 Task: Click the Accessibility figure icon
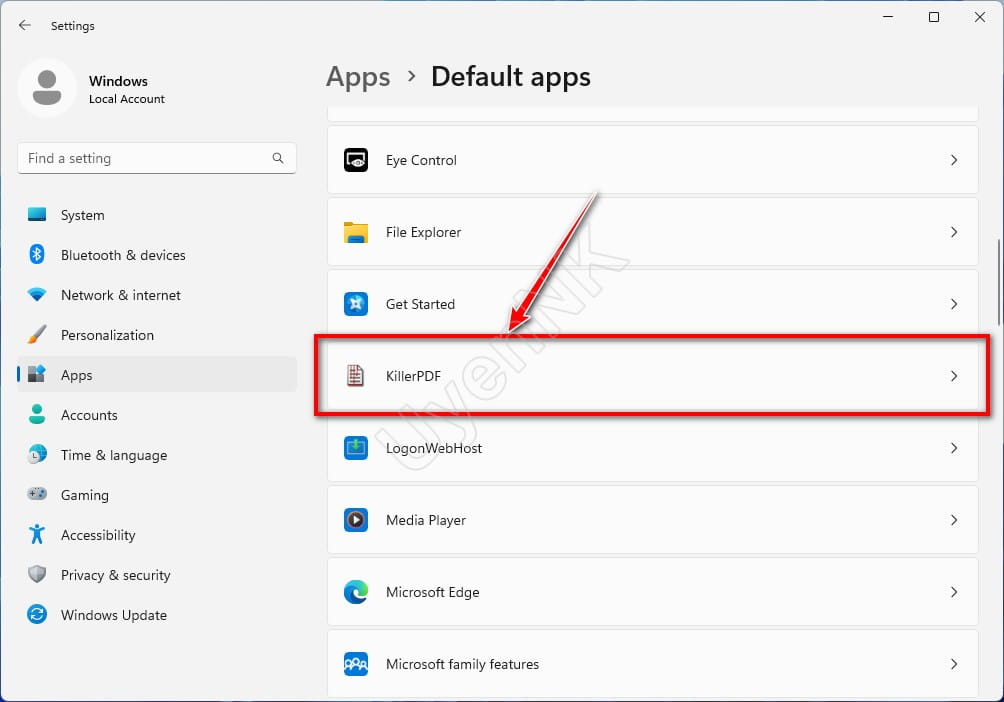coord(37,534)
